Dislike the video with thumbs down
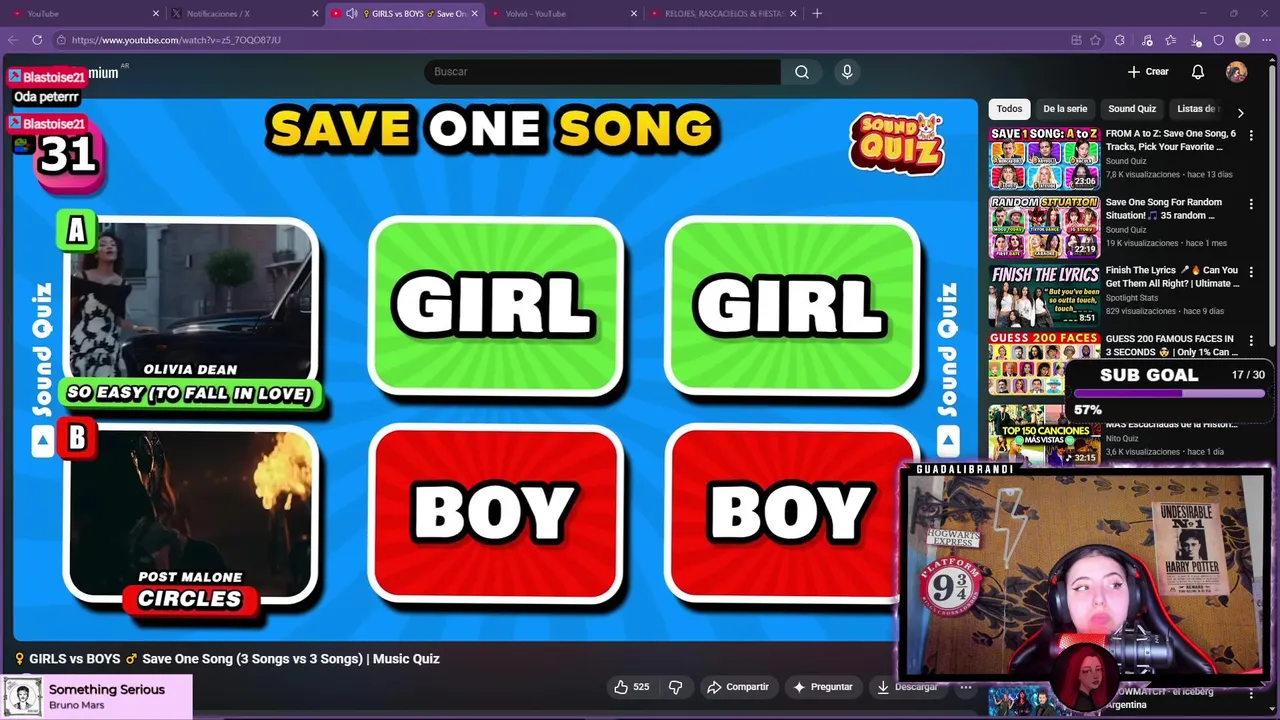This screenshot has height=720, width=1280. (x=675, y=687)
